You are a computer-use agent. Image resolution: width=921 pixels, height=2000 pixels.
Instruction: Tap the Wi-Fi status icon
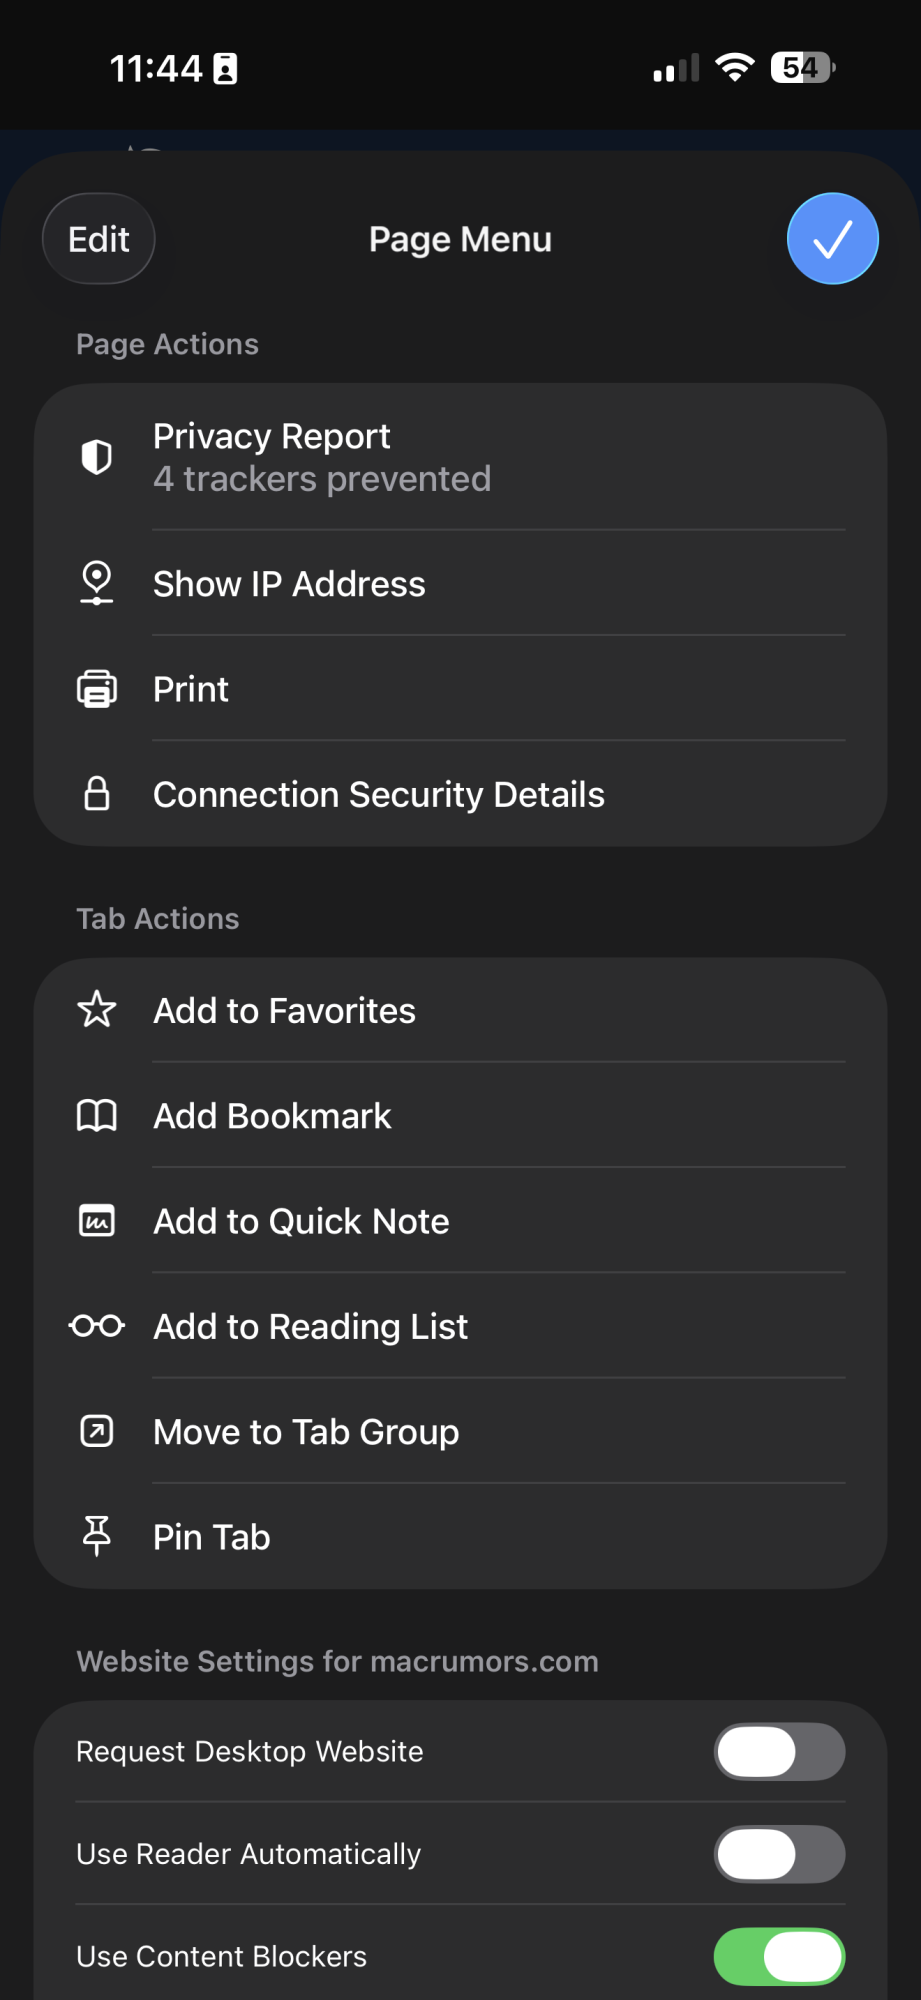(x=735, y=68)
